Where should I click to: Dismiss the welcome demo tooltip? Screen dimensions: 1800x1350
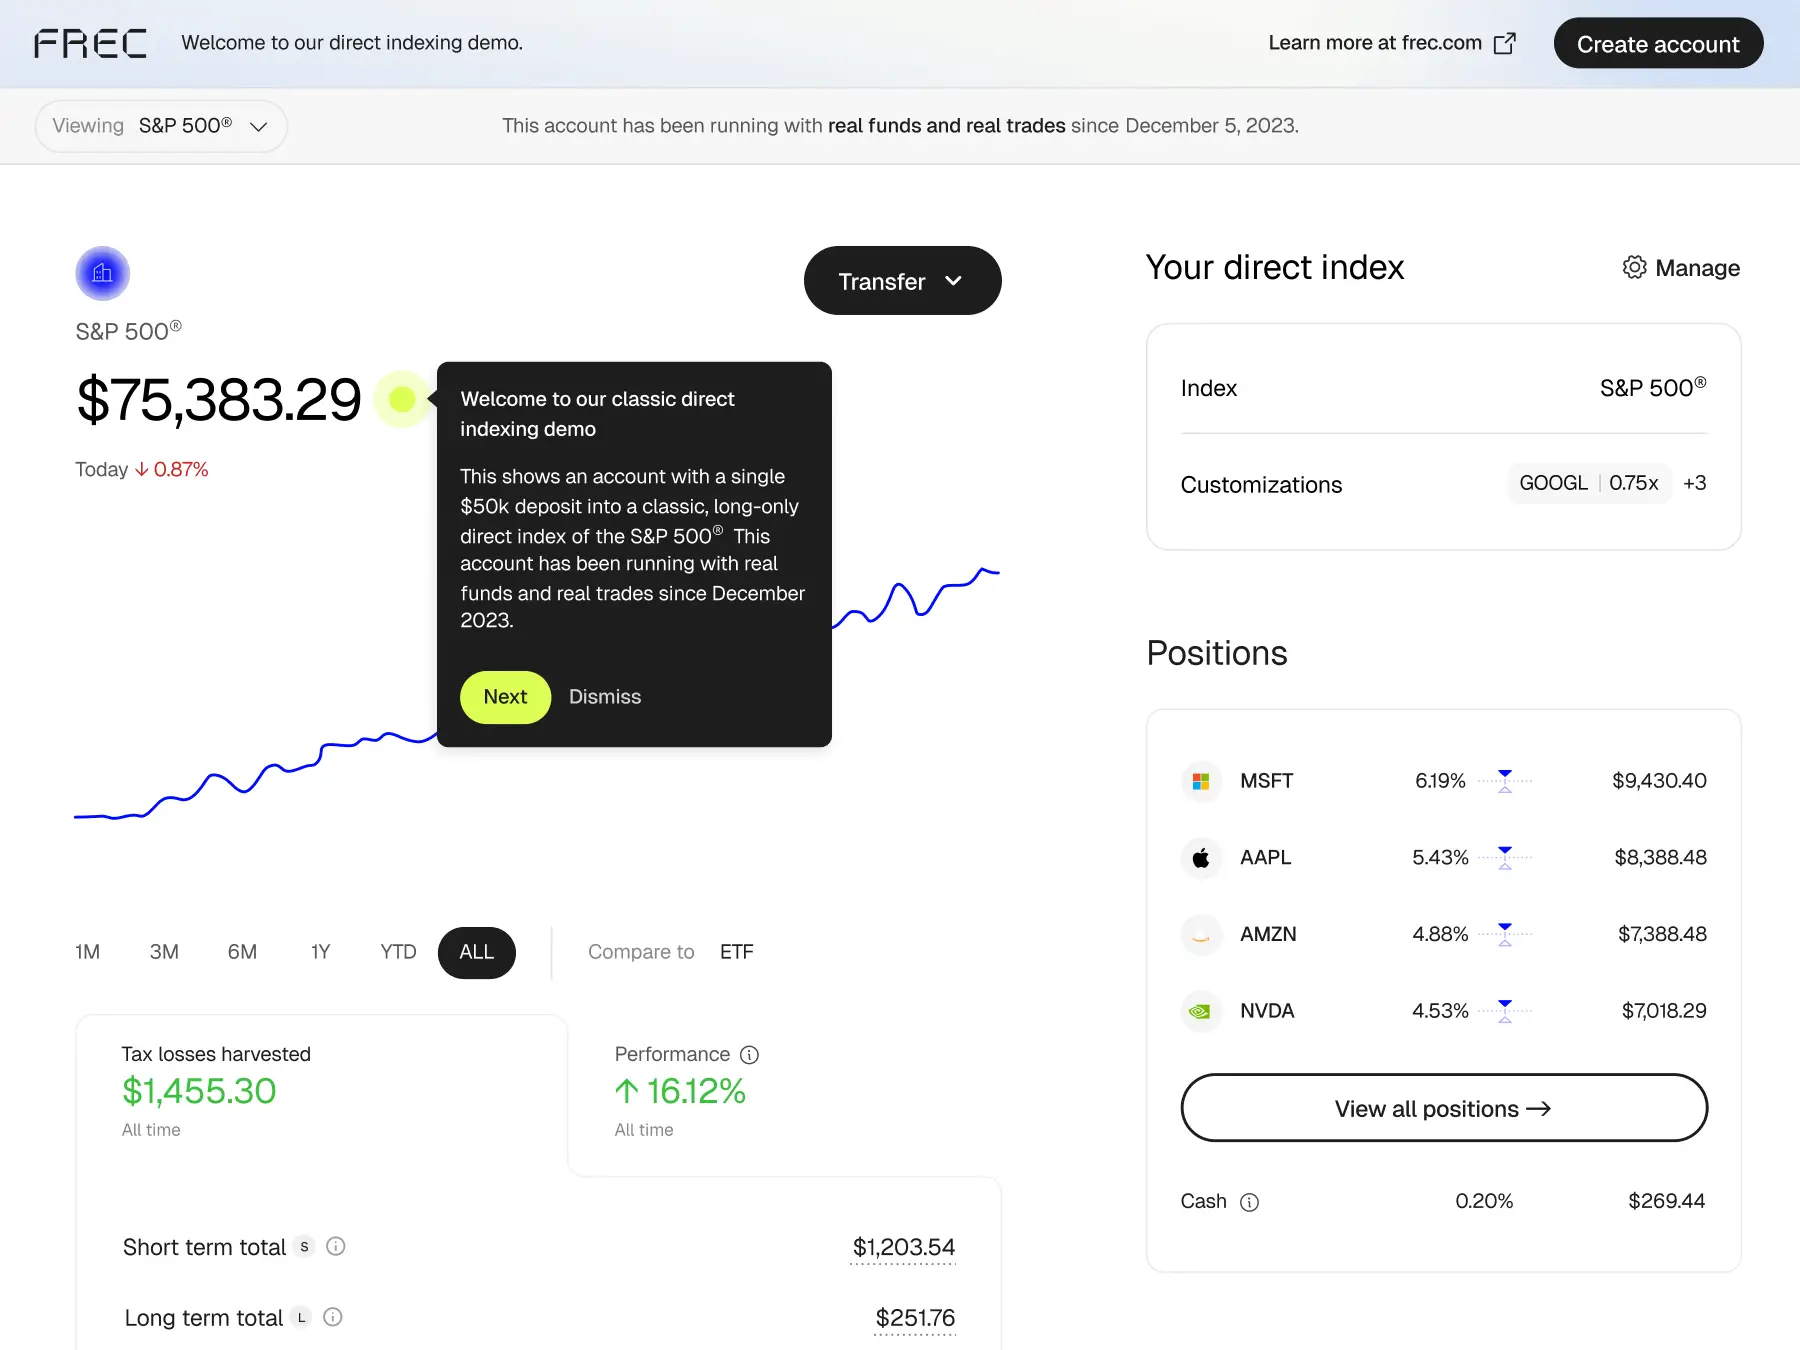pos(605,697)
